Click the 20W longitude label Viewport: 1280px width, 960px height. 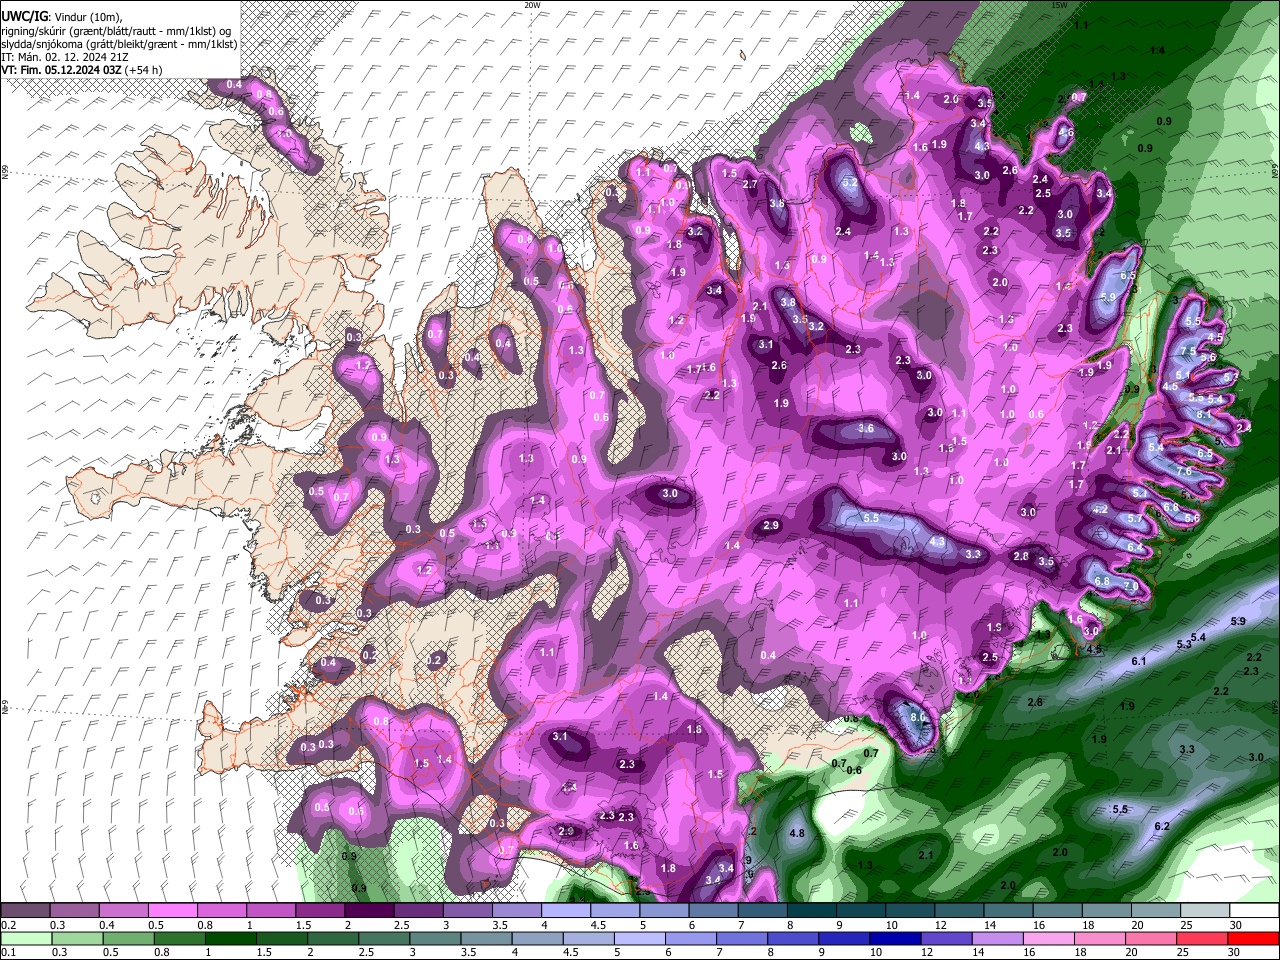point(532,5)
